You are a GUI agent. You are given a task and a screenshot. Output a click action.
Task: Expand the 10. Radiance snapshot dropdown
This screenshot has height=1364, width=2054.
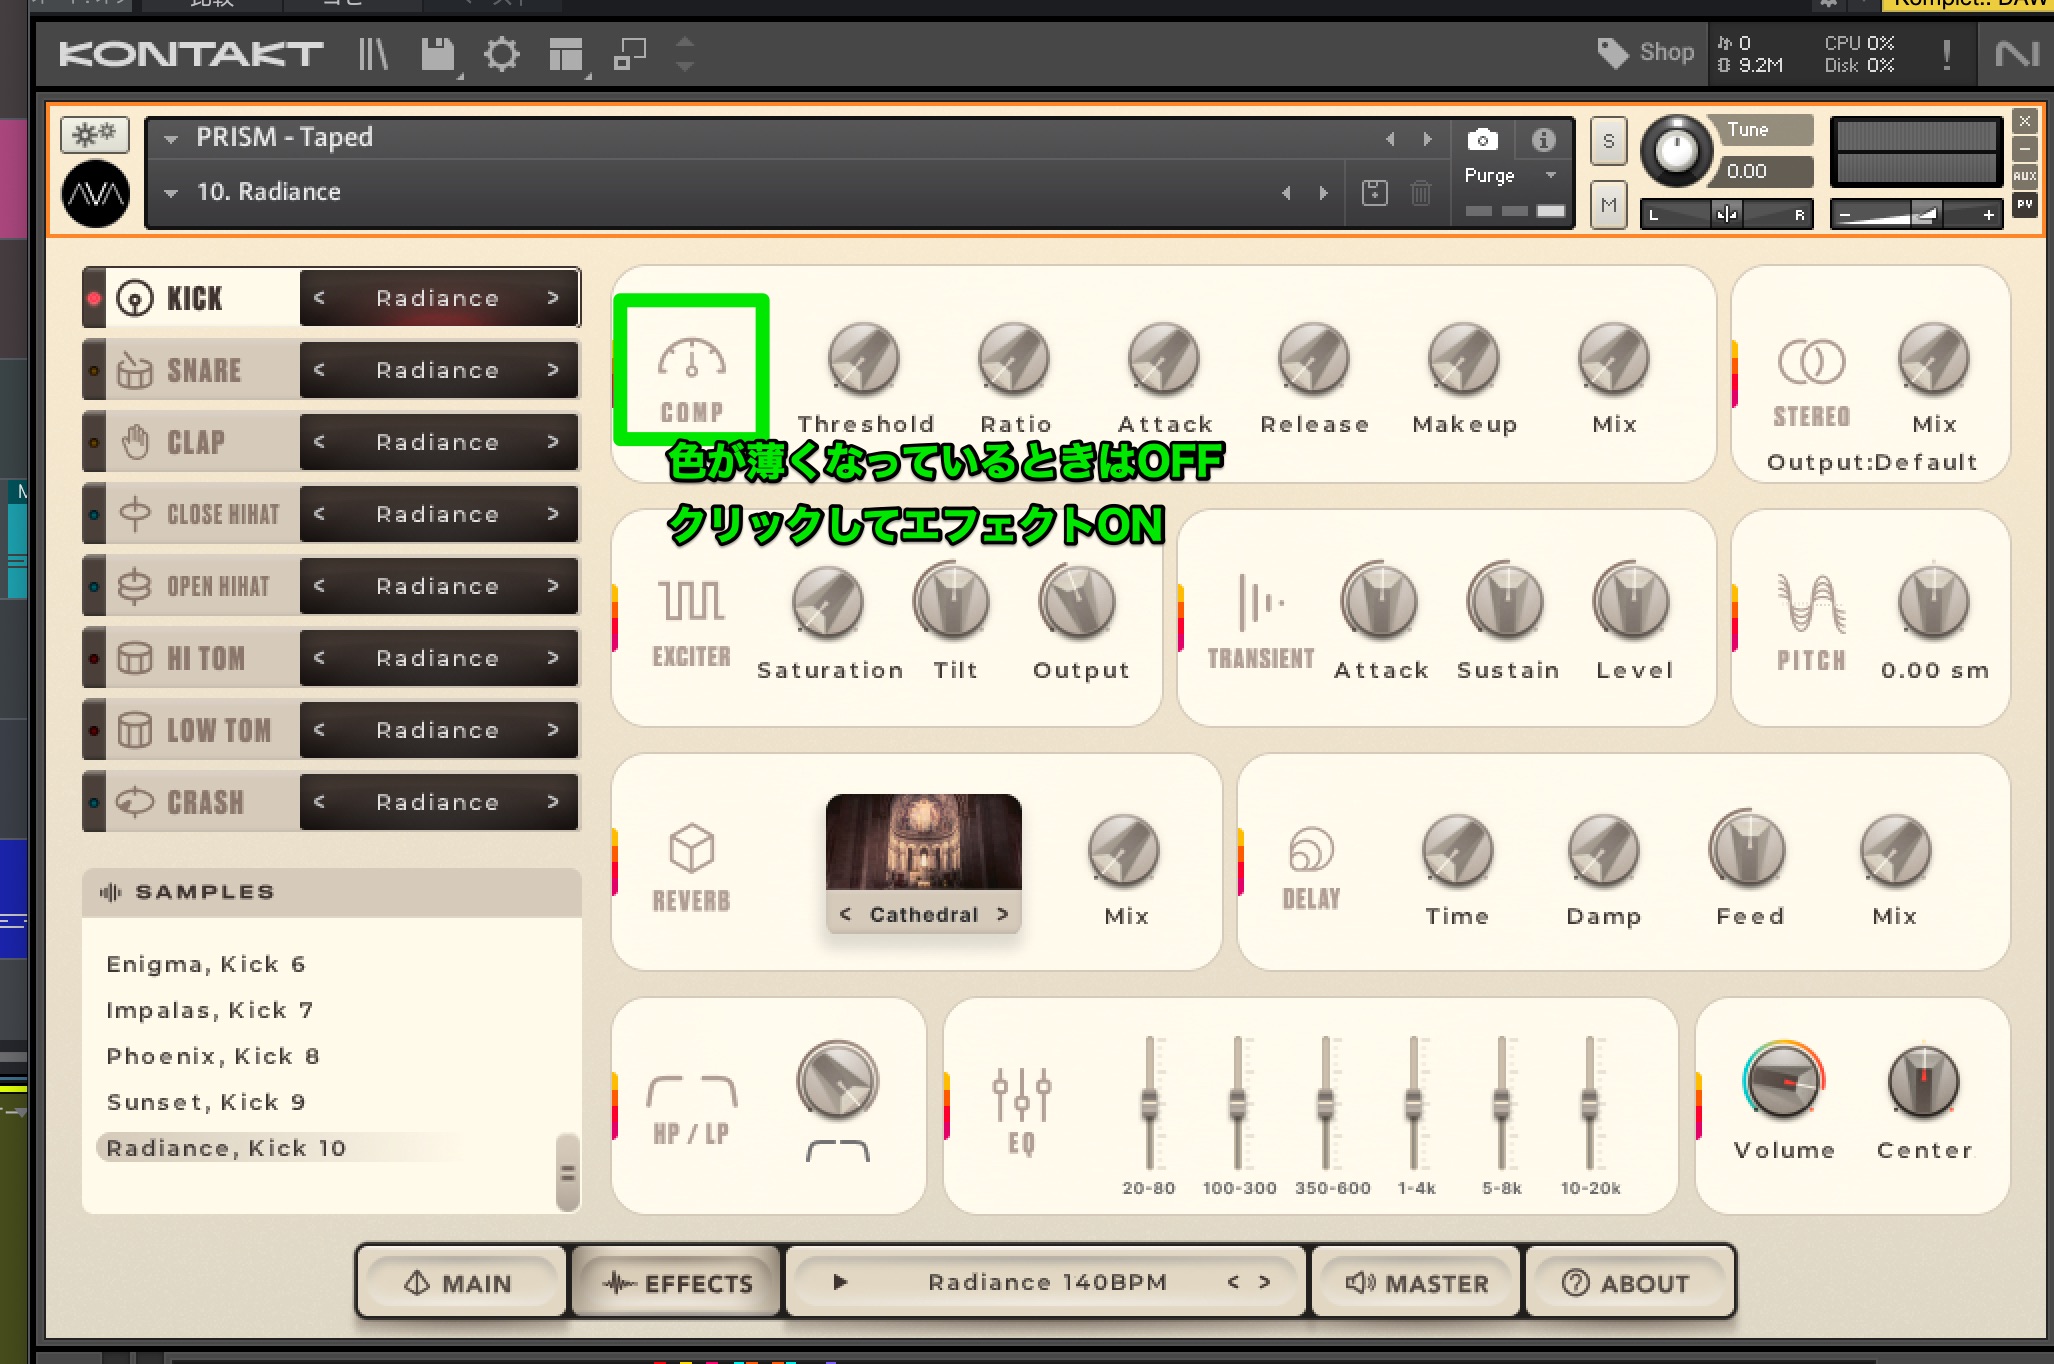171,192
